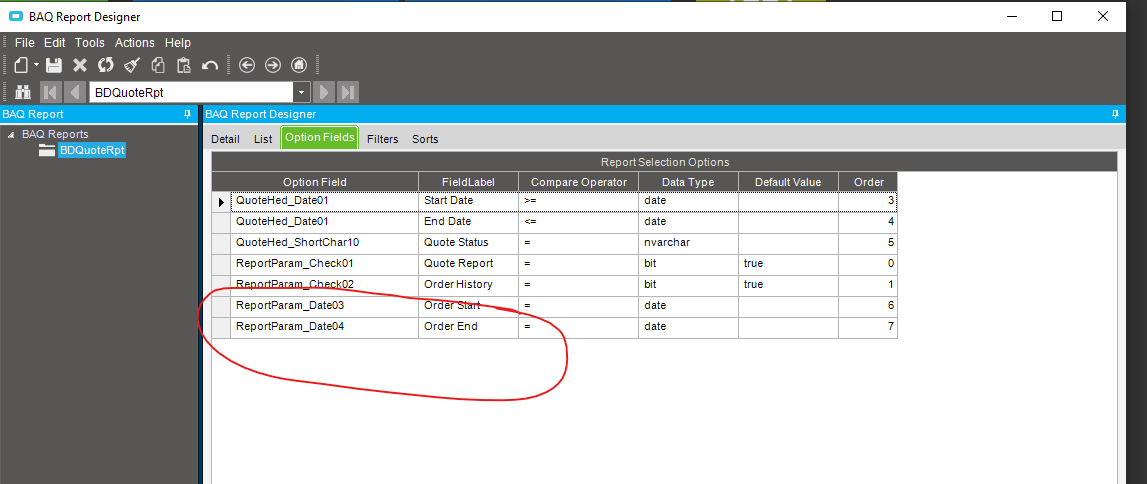This screenshot has height=484, width=1147.
Task: Click default value true for Quote Report
Action: [x=789, y=263]
